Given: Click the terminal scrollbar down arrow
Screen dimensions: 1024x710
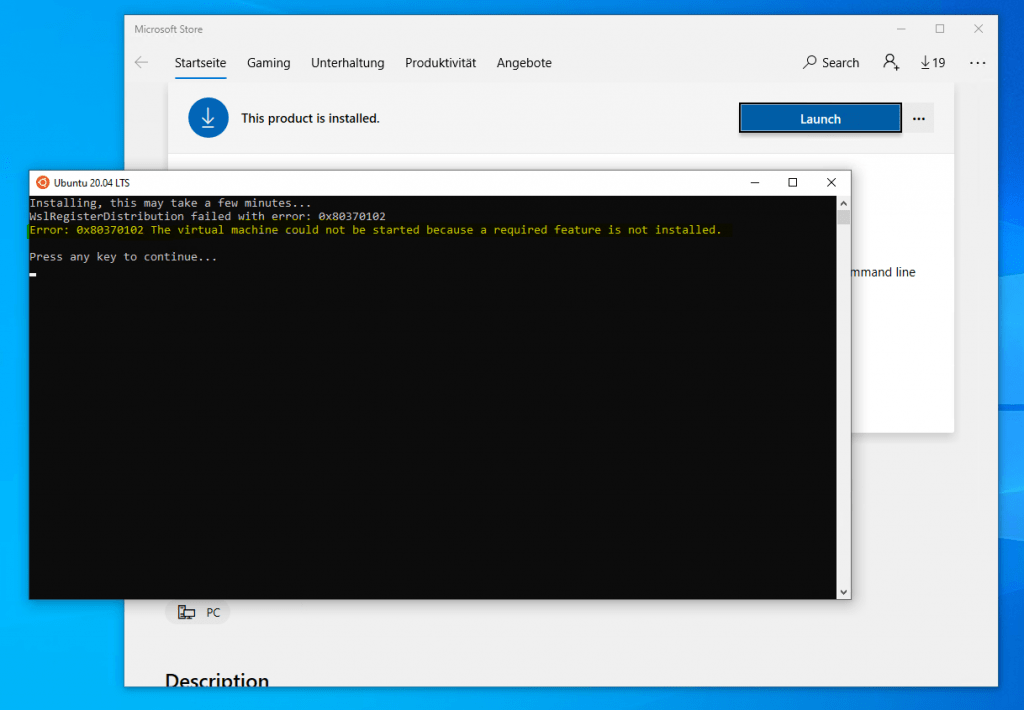Looking at the screenshot, I should [844, 592].
